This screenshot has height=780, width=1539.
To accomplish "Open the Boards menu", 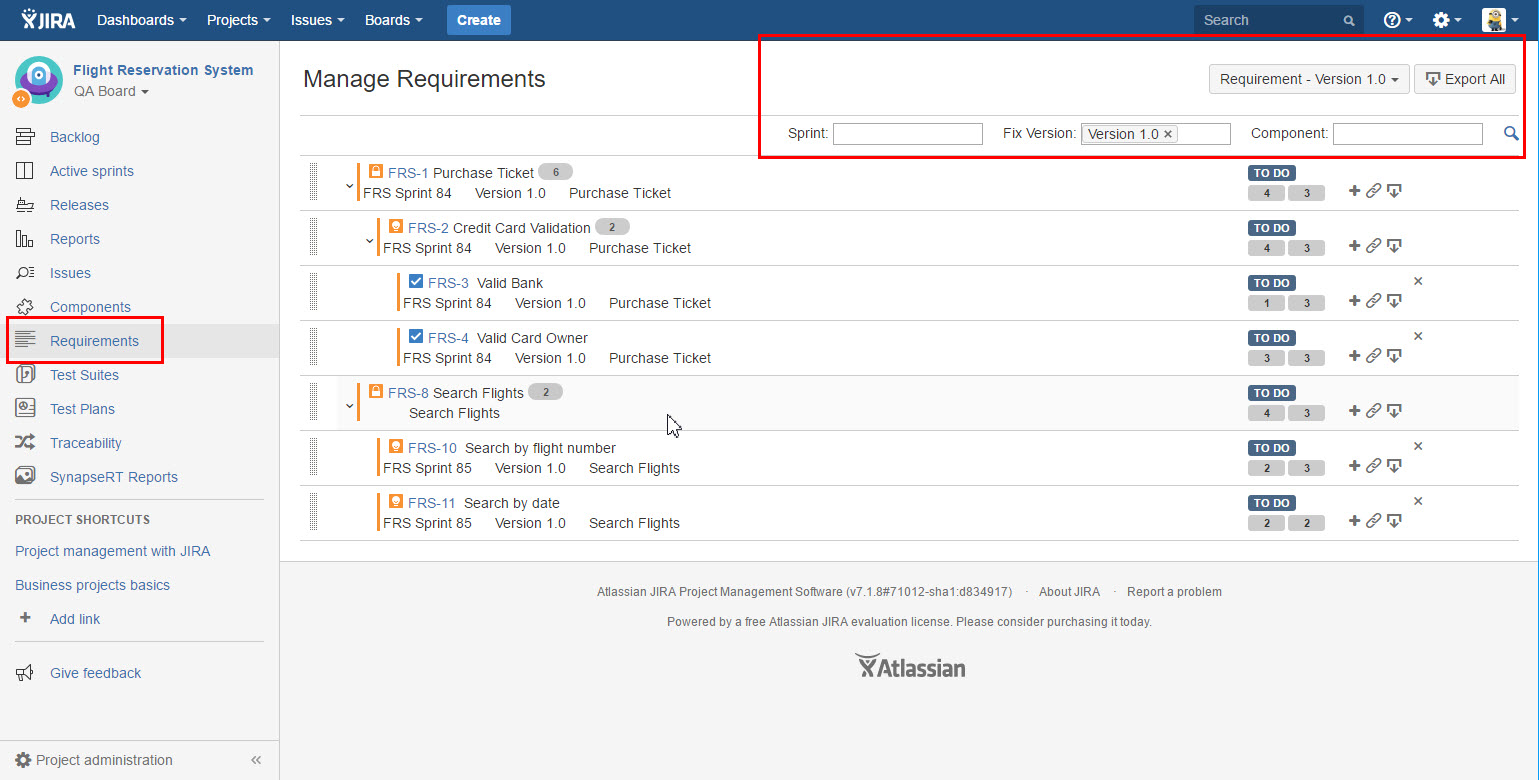I will (x=393, y=20).
